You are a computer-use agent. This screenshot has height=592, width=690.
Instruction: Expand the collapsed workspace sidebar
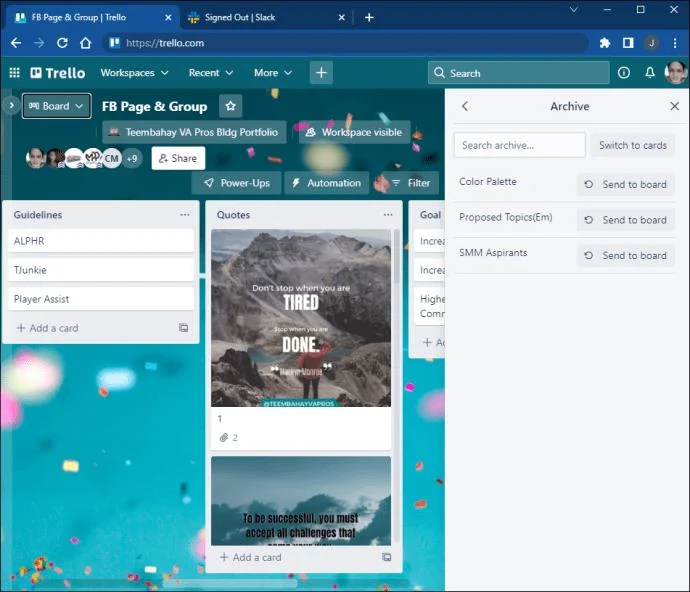pos(11,106)
